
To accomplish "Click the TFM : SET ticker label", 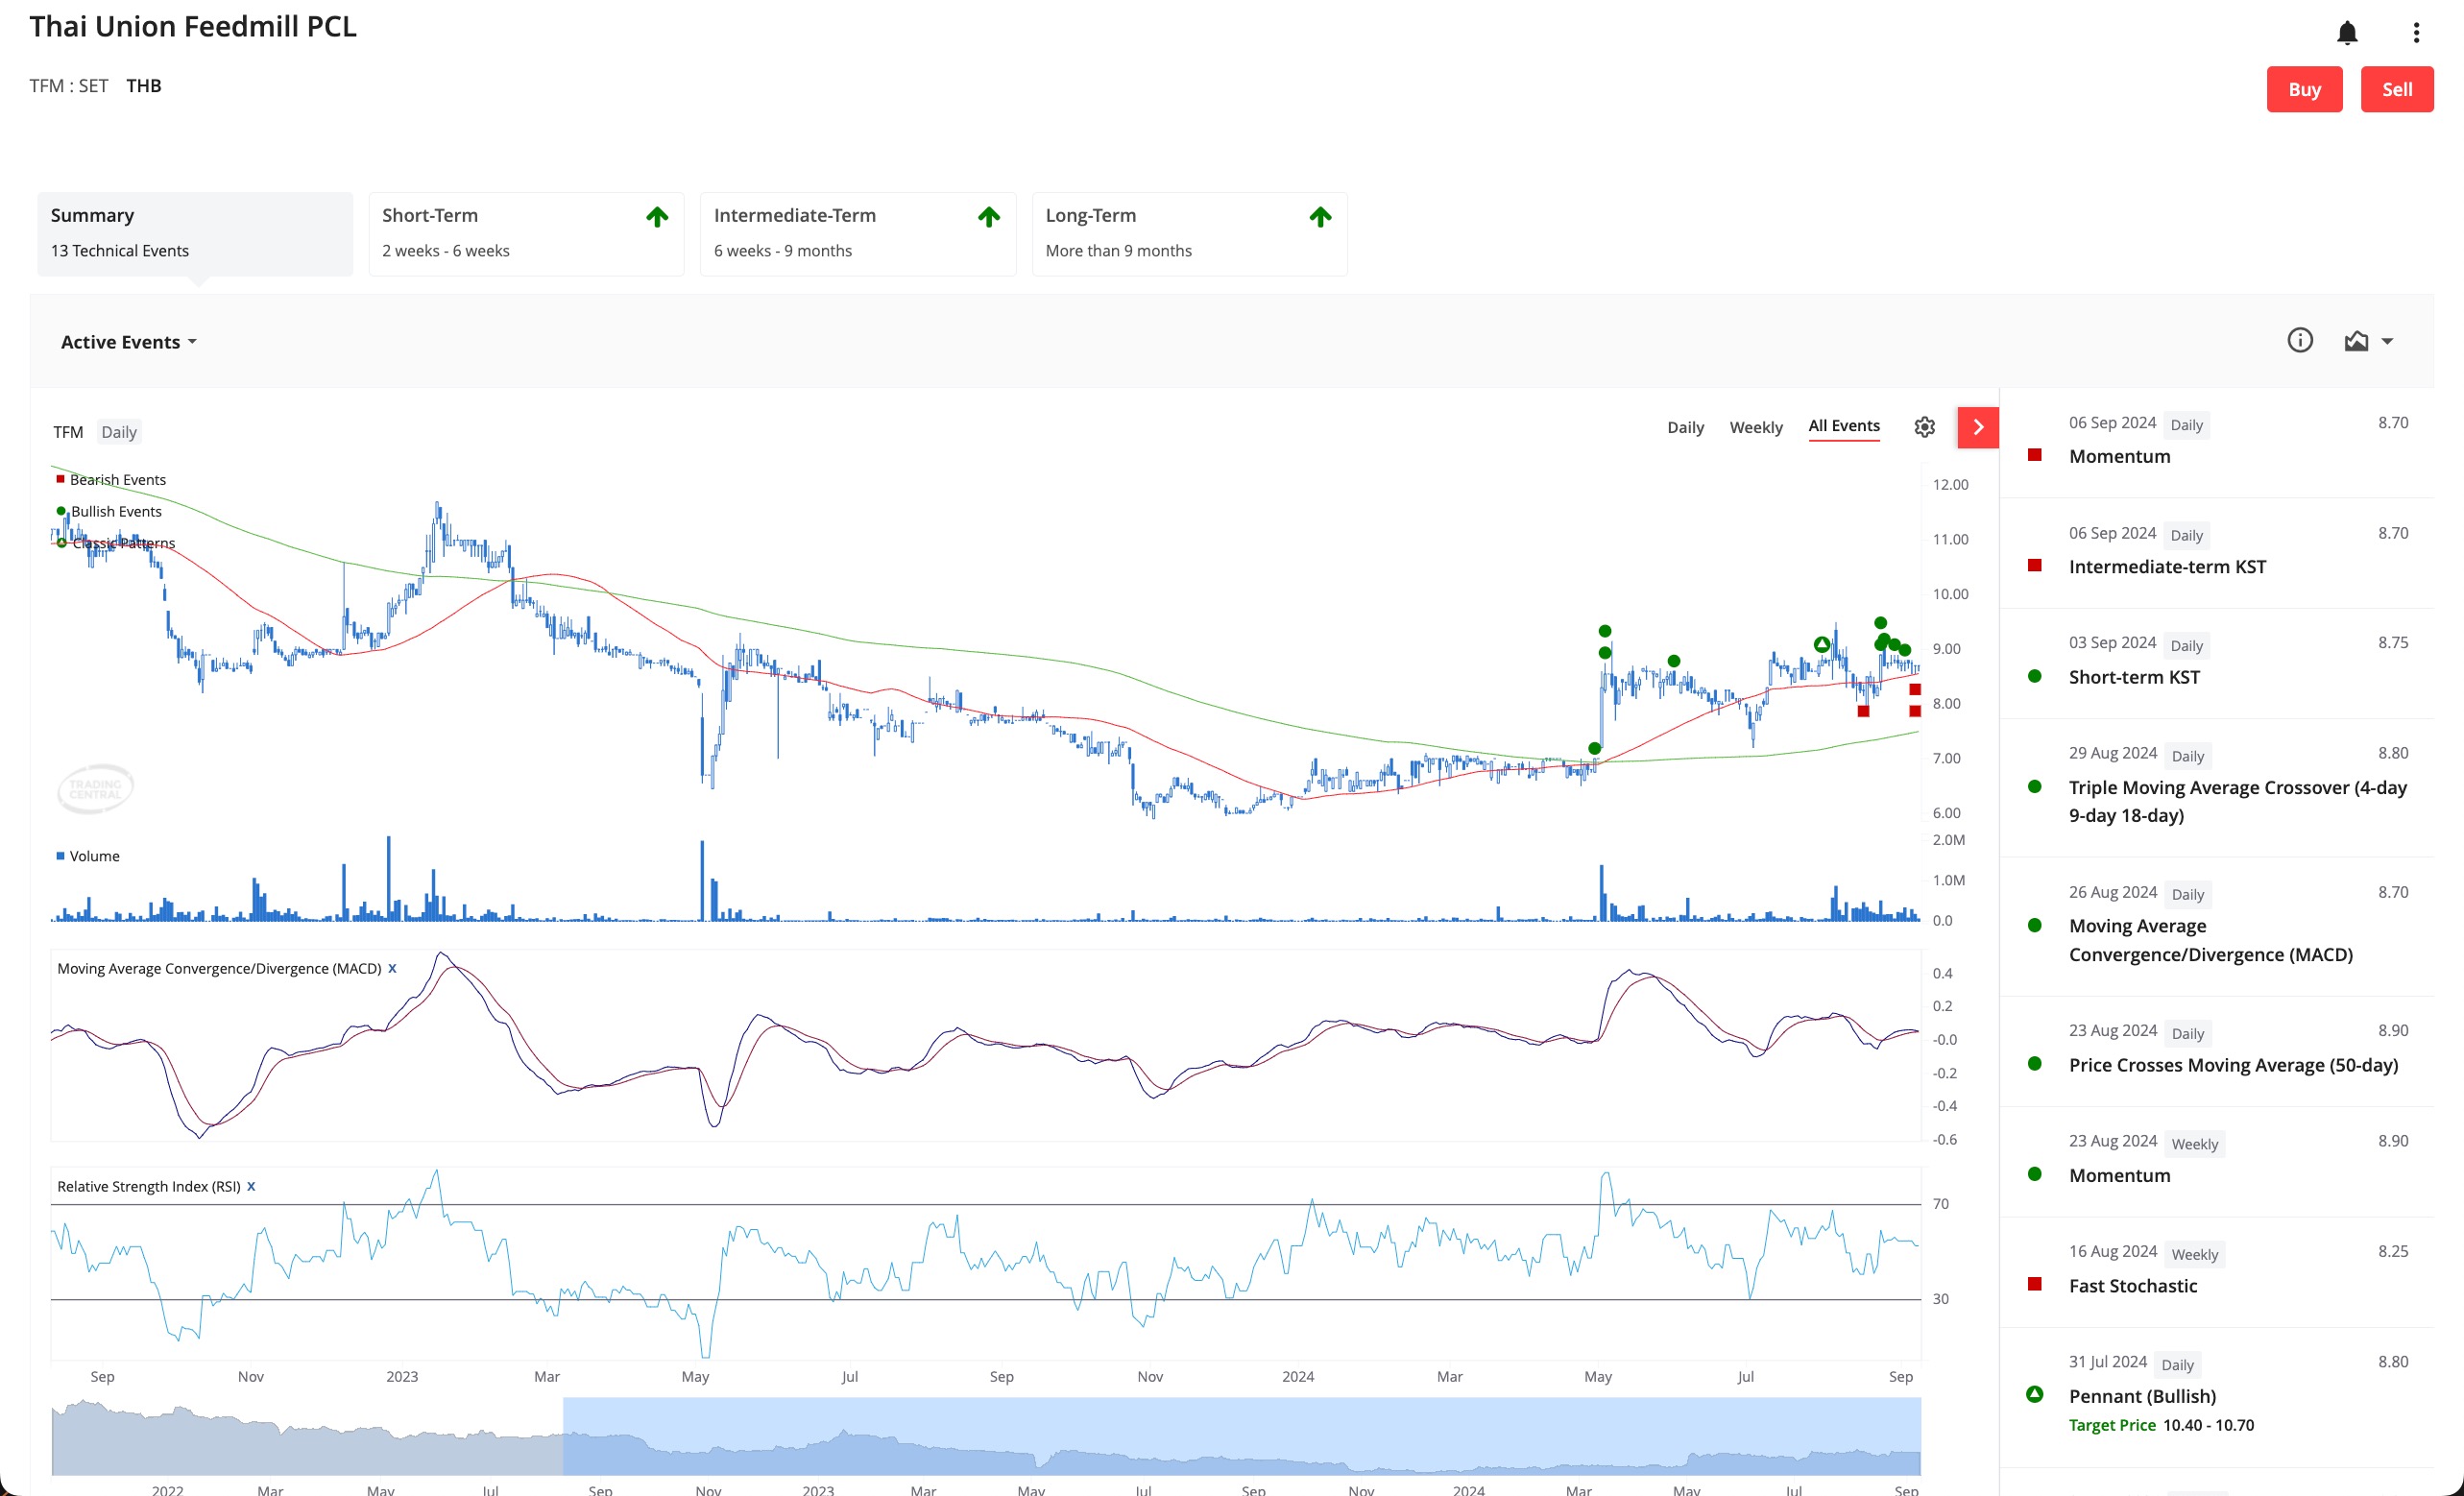I will point(69,86).
